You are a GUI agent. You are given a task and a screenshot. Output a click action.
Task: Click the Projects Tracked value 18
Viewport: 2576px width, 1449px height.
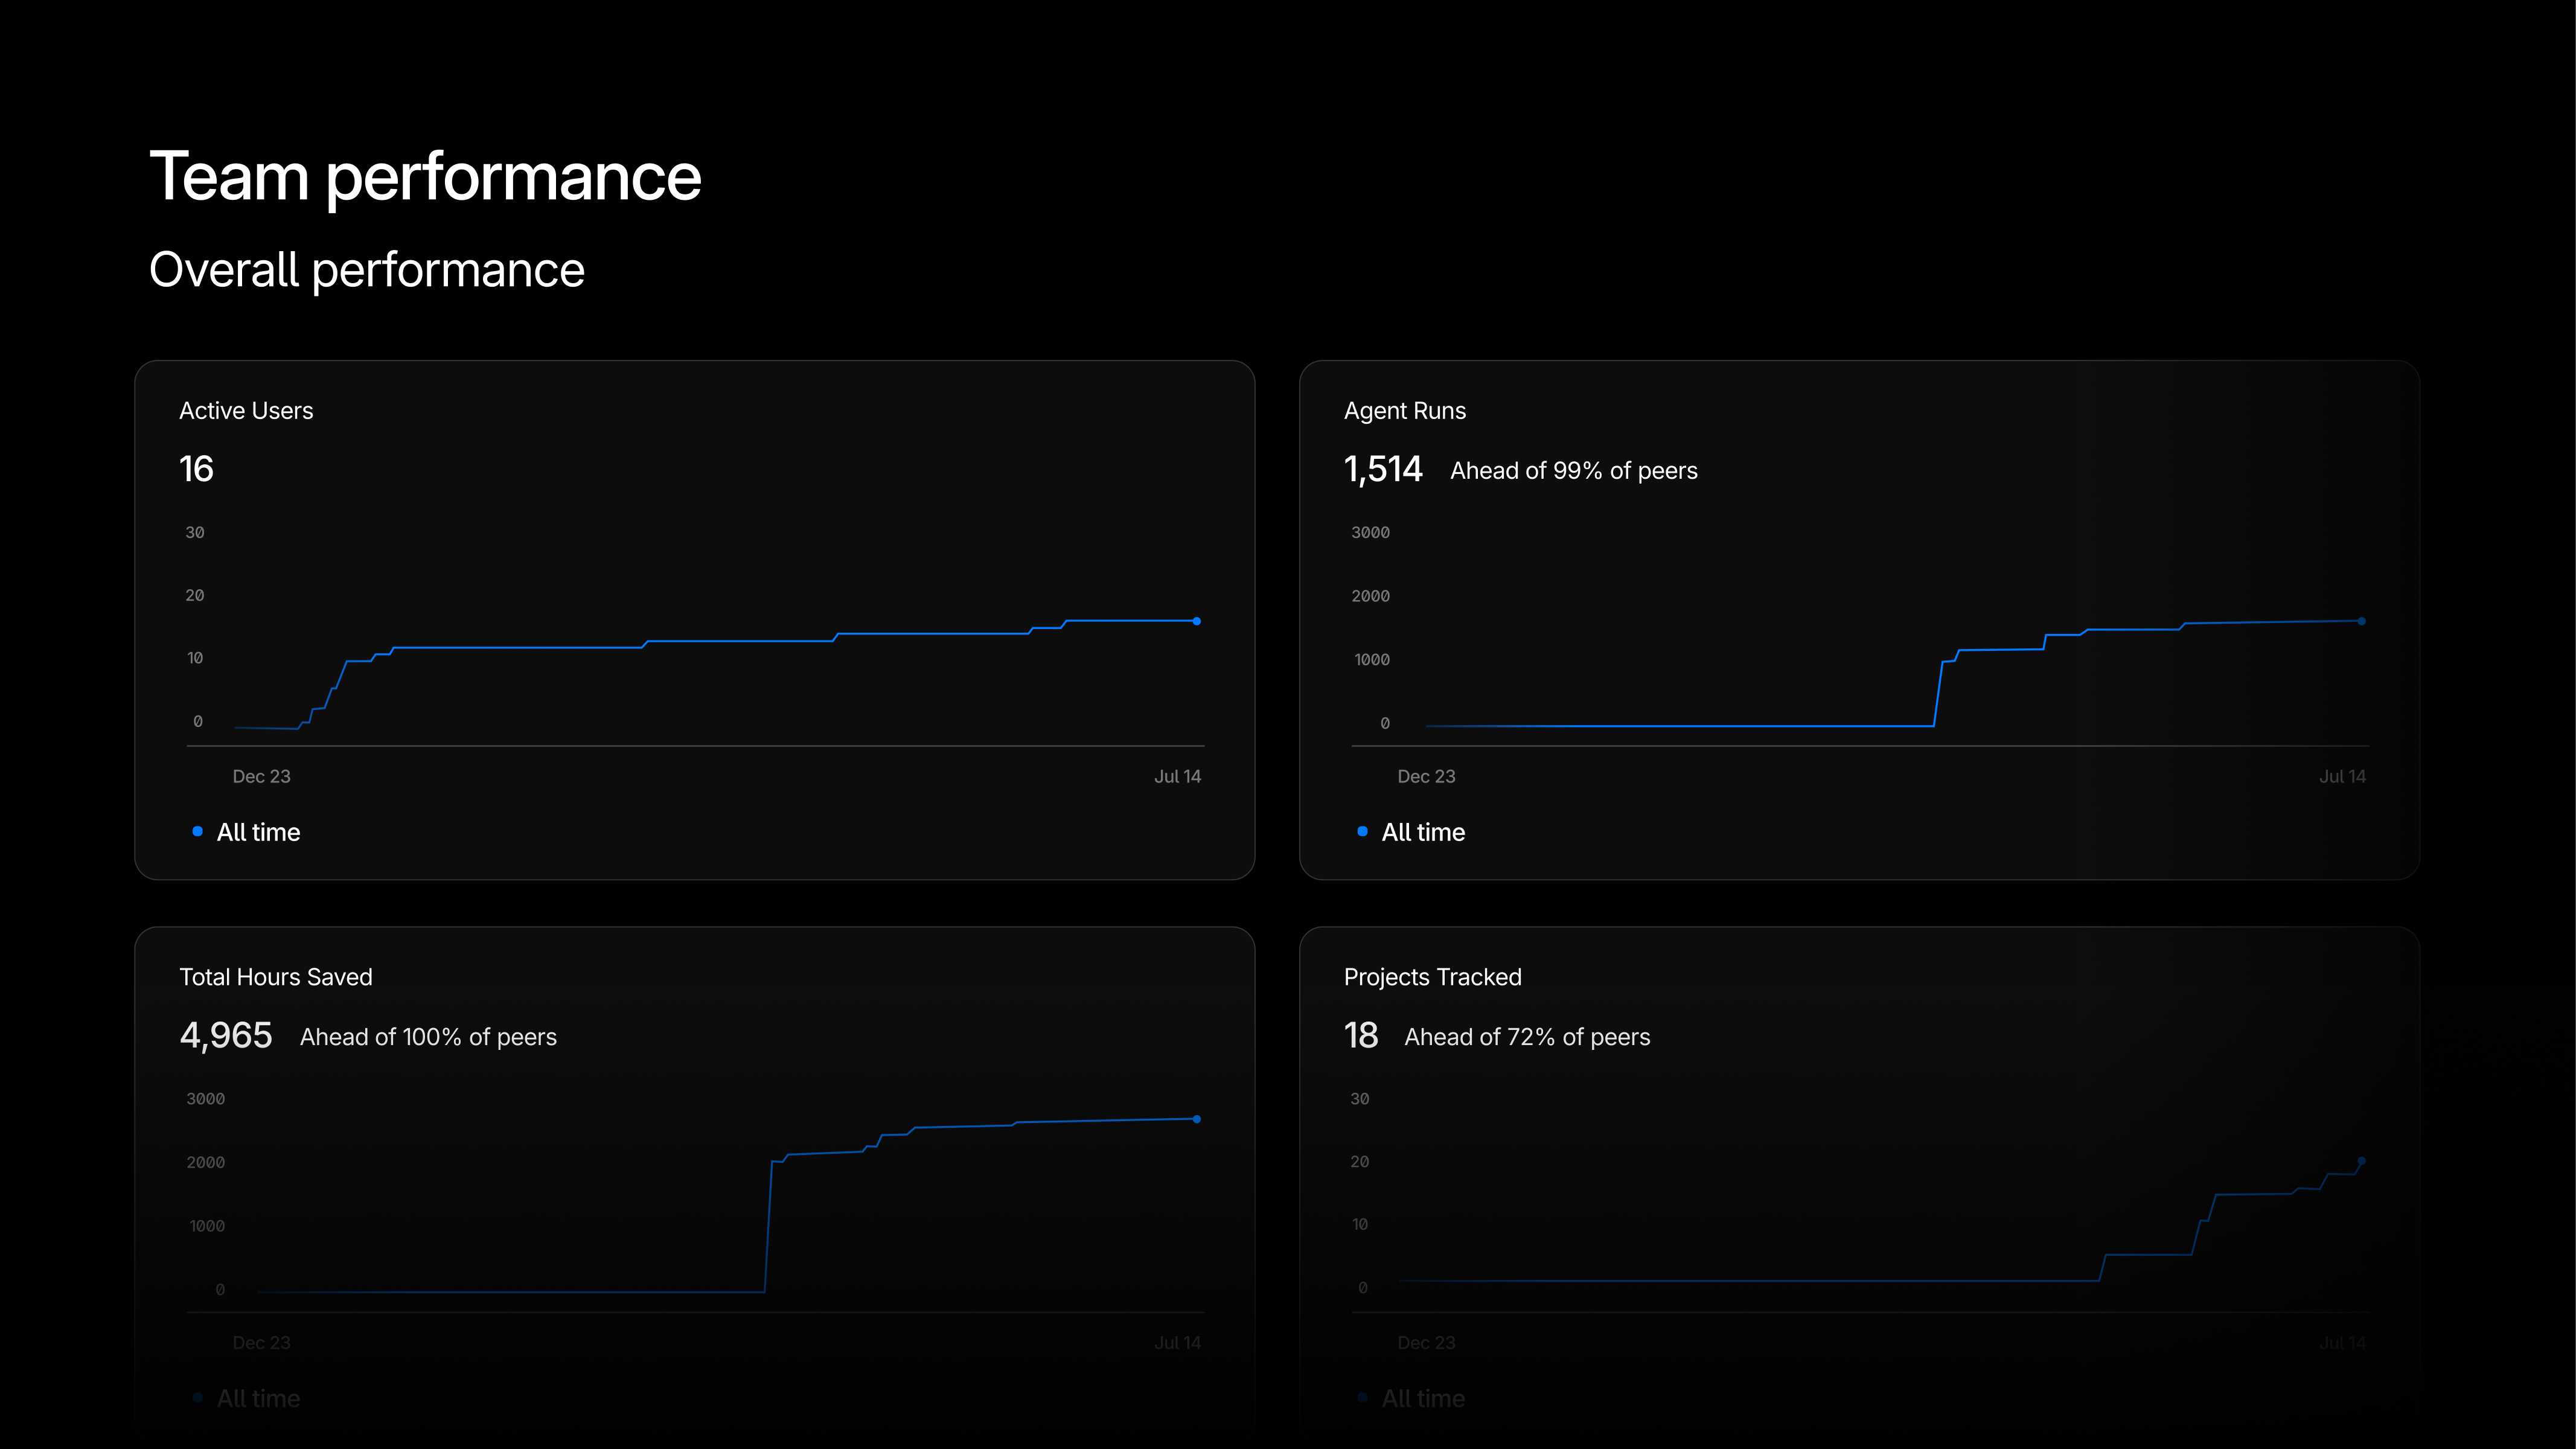point(1361,1036)
